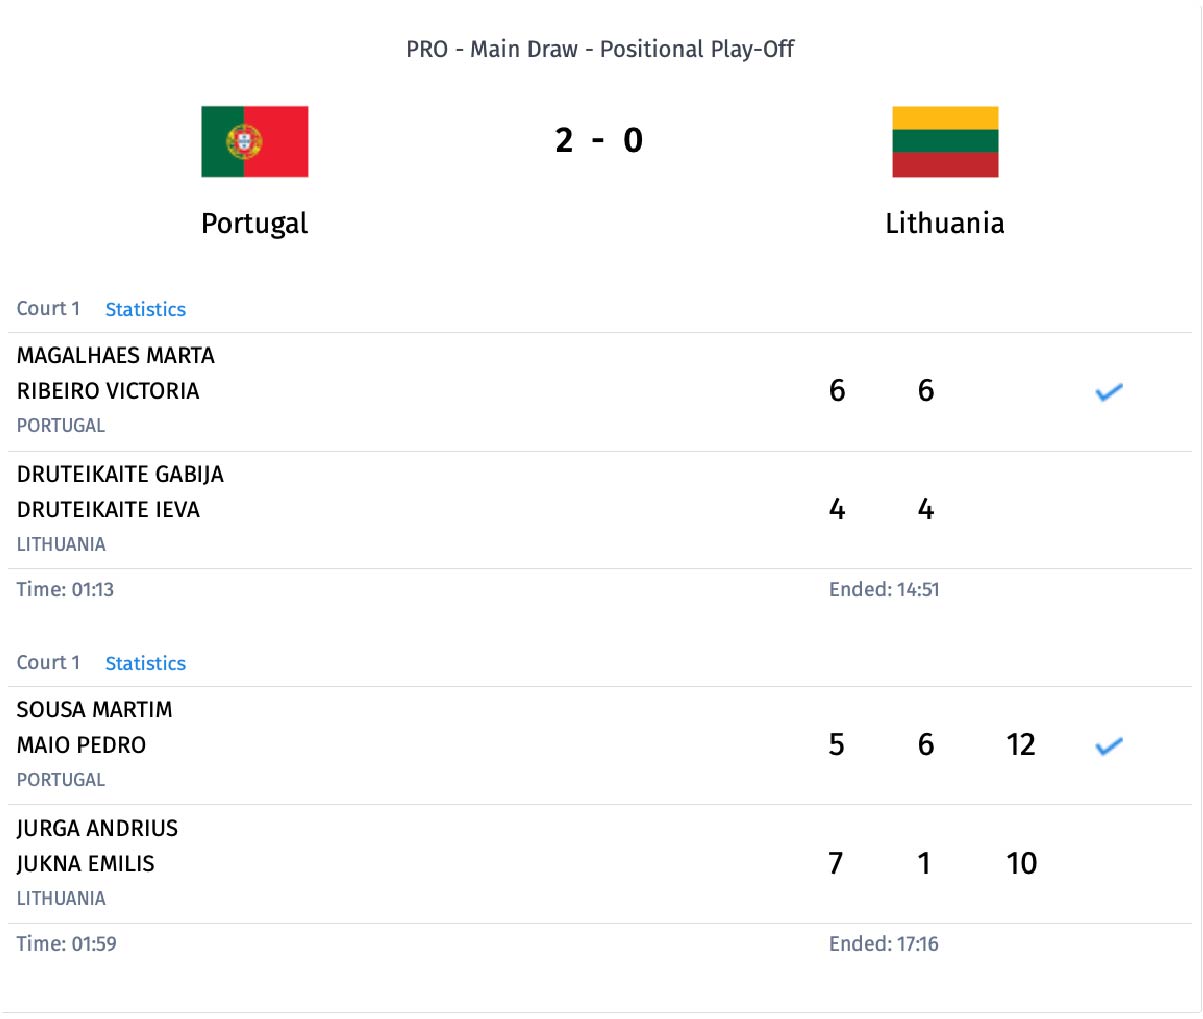Click the Ended 17:16 timestamp

click(x=883, y=944)
